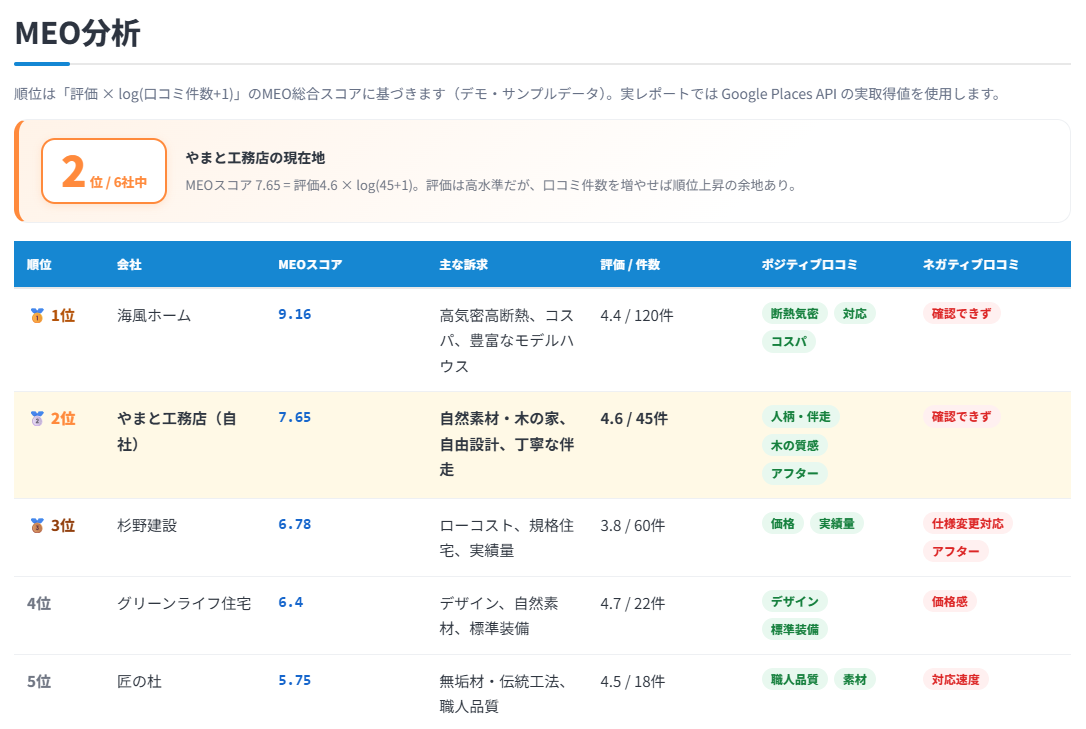Click the gold medal icon beside 1位
This screenshot has height=729, width=1086.
[37, 316]
